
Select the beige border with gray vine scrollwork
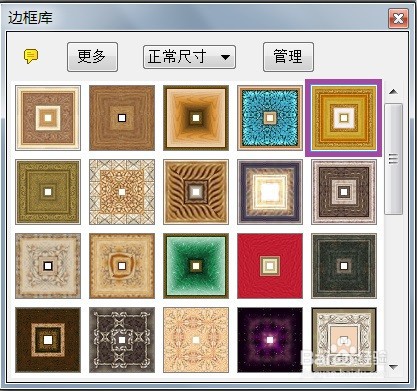point(48,266)
